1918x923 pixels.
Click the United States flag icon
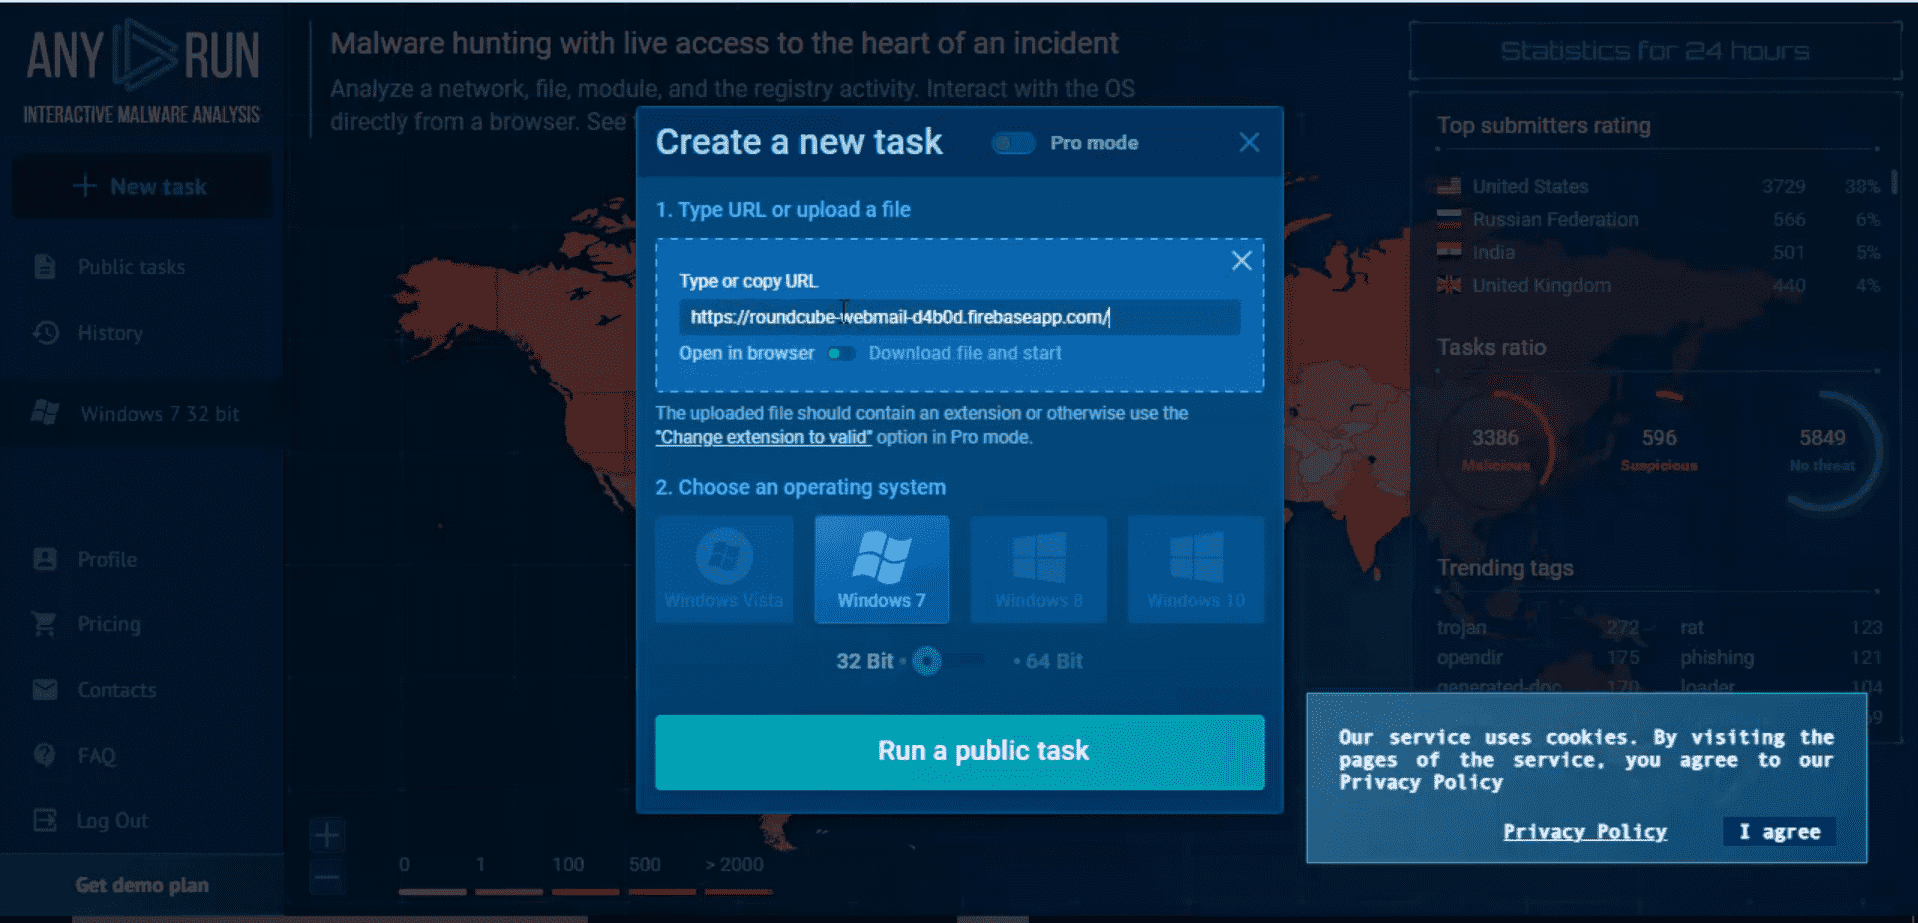click(1449, 186)
